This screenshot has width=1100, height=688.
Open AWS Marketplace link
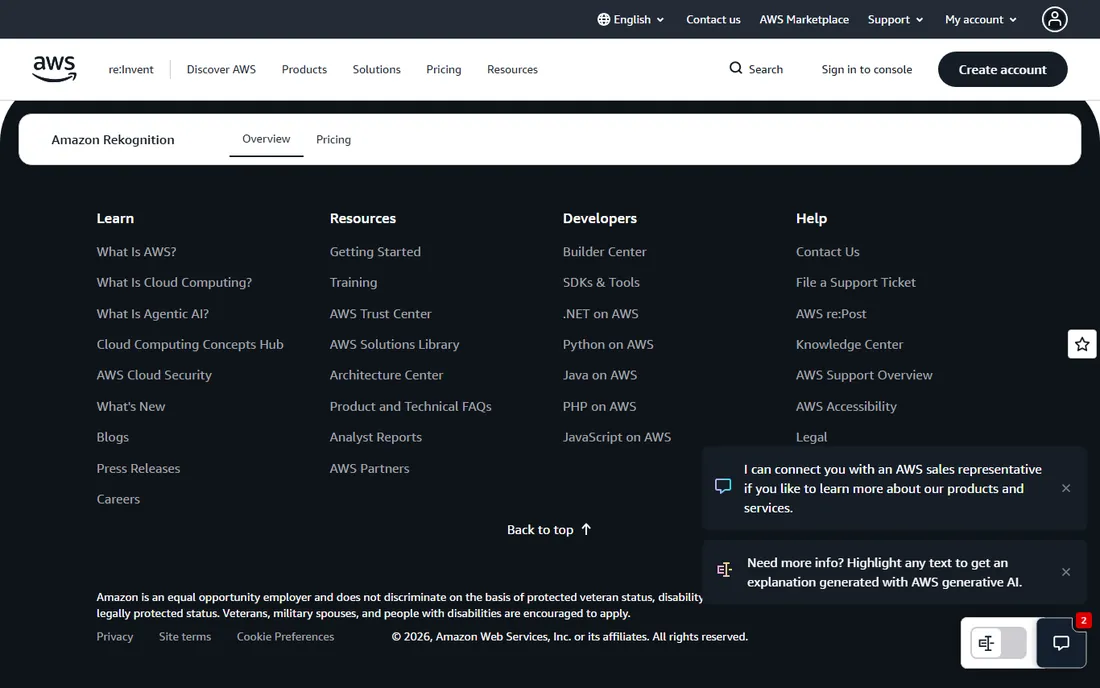click(804, 20)
